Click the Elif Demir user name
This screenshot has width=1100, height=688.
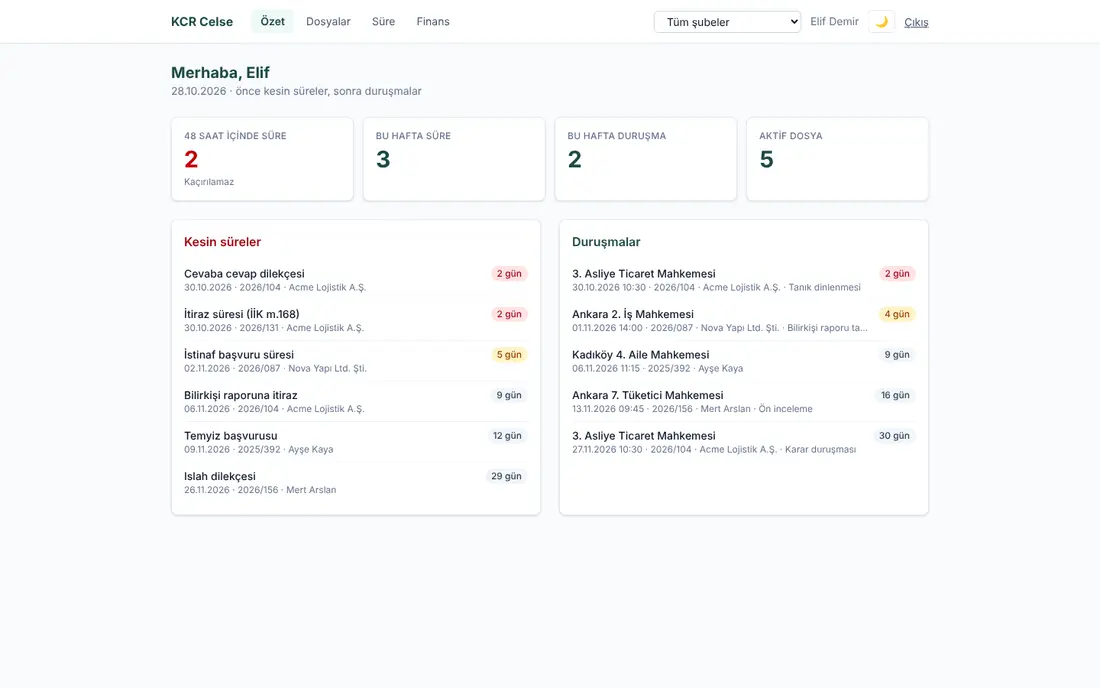834,22
